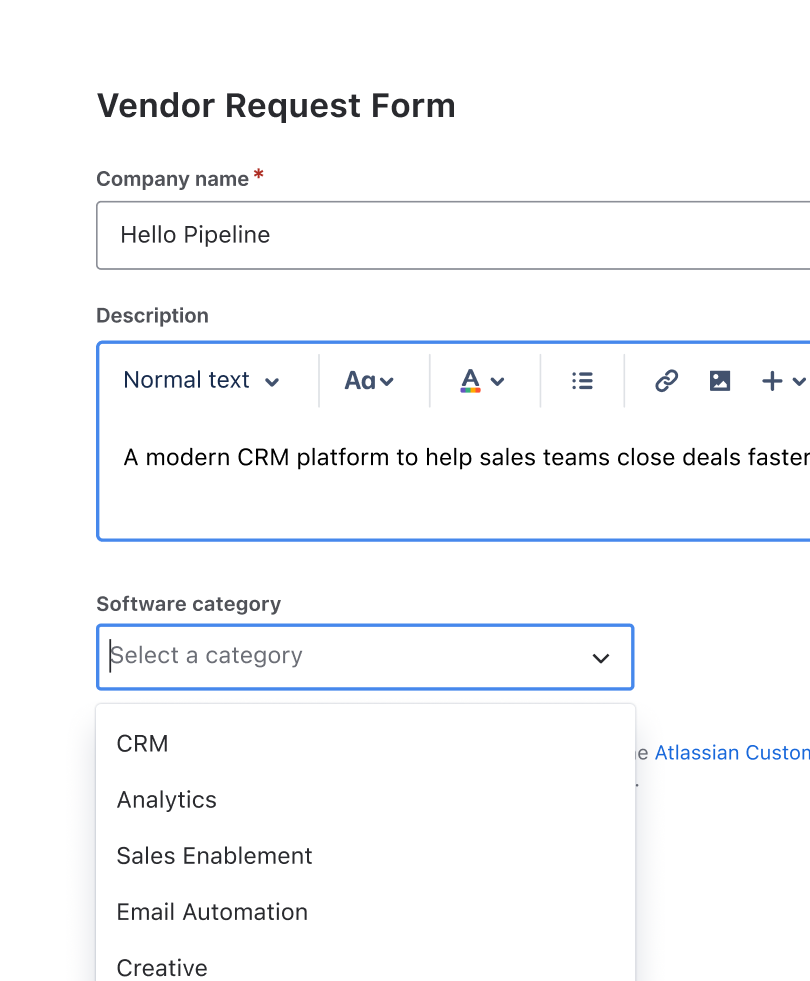Select the Email Automation option
Viewport: 810px width, 981px height.
(213, 912)
